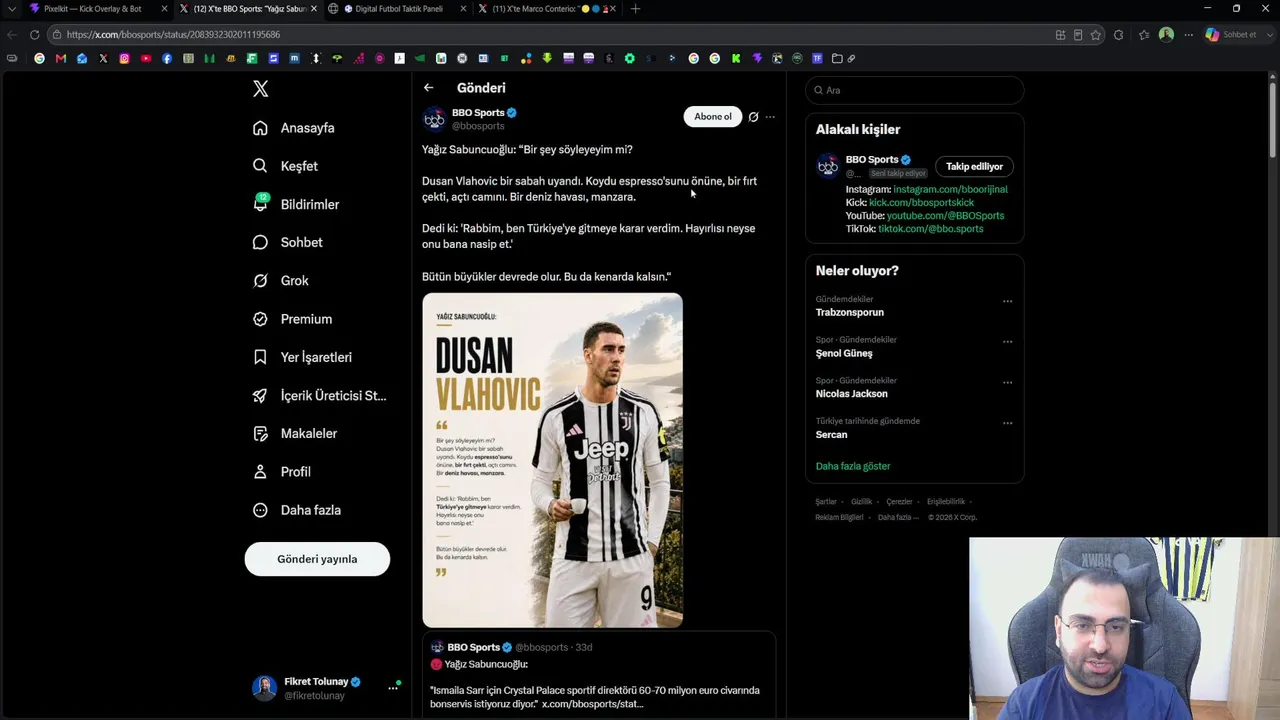Open BBO Sports avatar on the post
The height and width of the screenshot is (720, 1280).
[x=434, y=119]
